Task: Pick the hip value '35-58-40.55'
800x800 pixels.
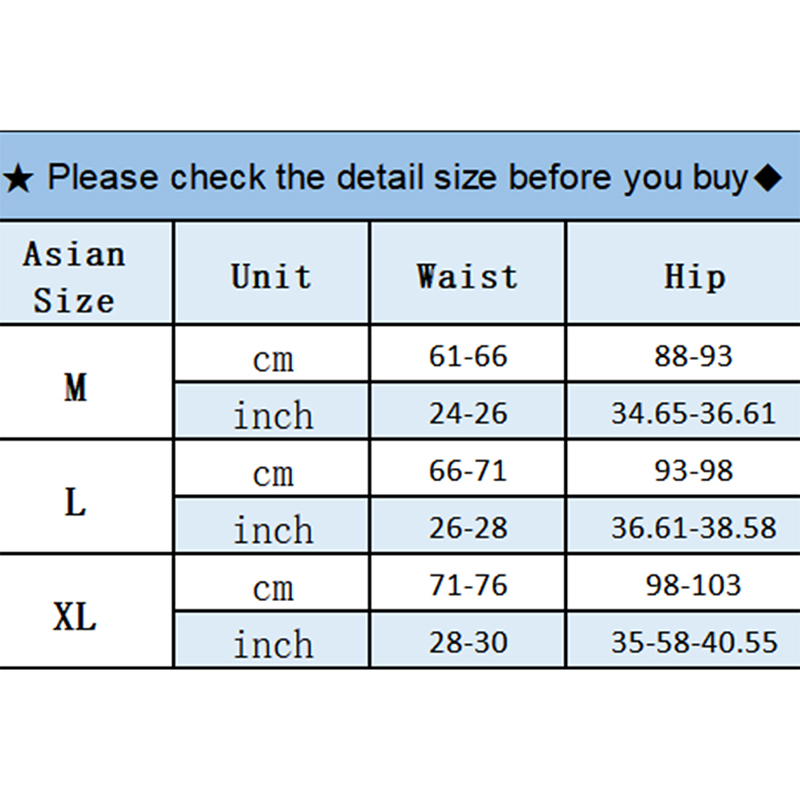Action: coord(694,642)
